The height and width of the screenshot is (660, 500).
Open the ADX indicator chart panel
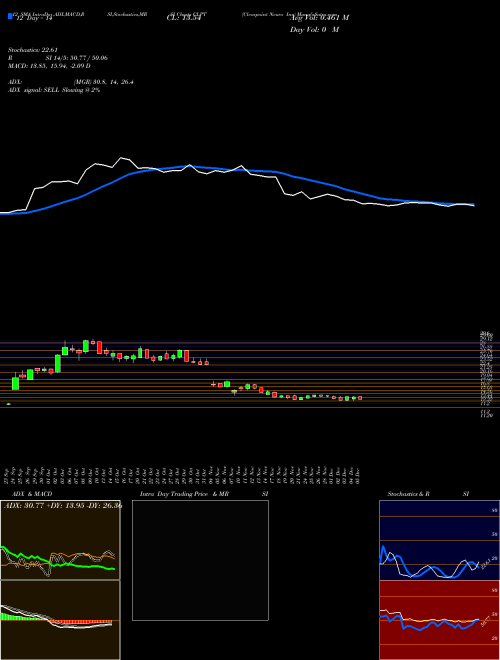point(60,540)
